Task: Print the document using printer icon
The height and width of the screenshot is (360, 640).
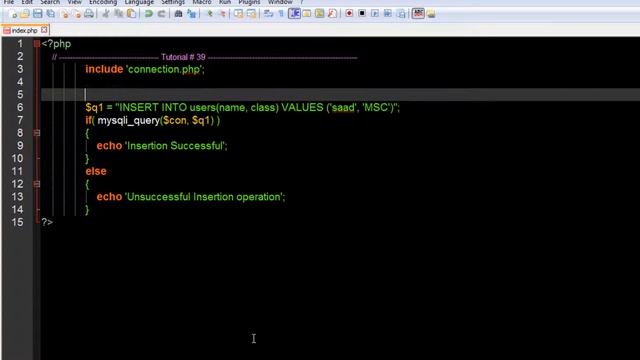Action: click(x=89, y=14)
